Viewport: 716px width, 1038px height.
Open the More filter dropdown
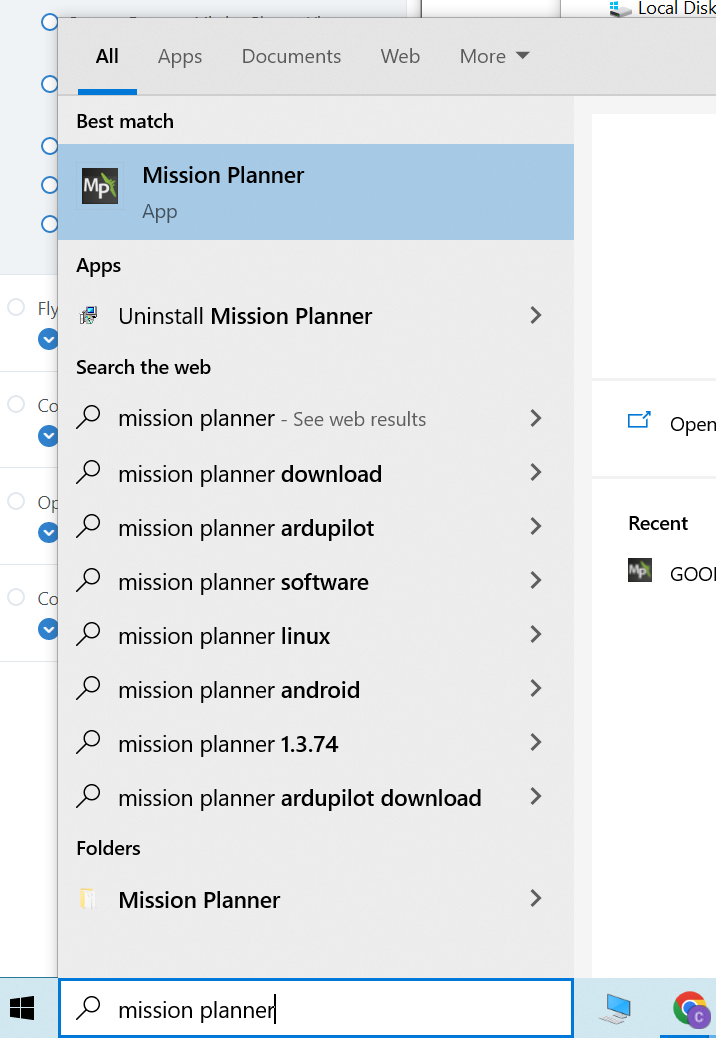point(494,56)
